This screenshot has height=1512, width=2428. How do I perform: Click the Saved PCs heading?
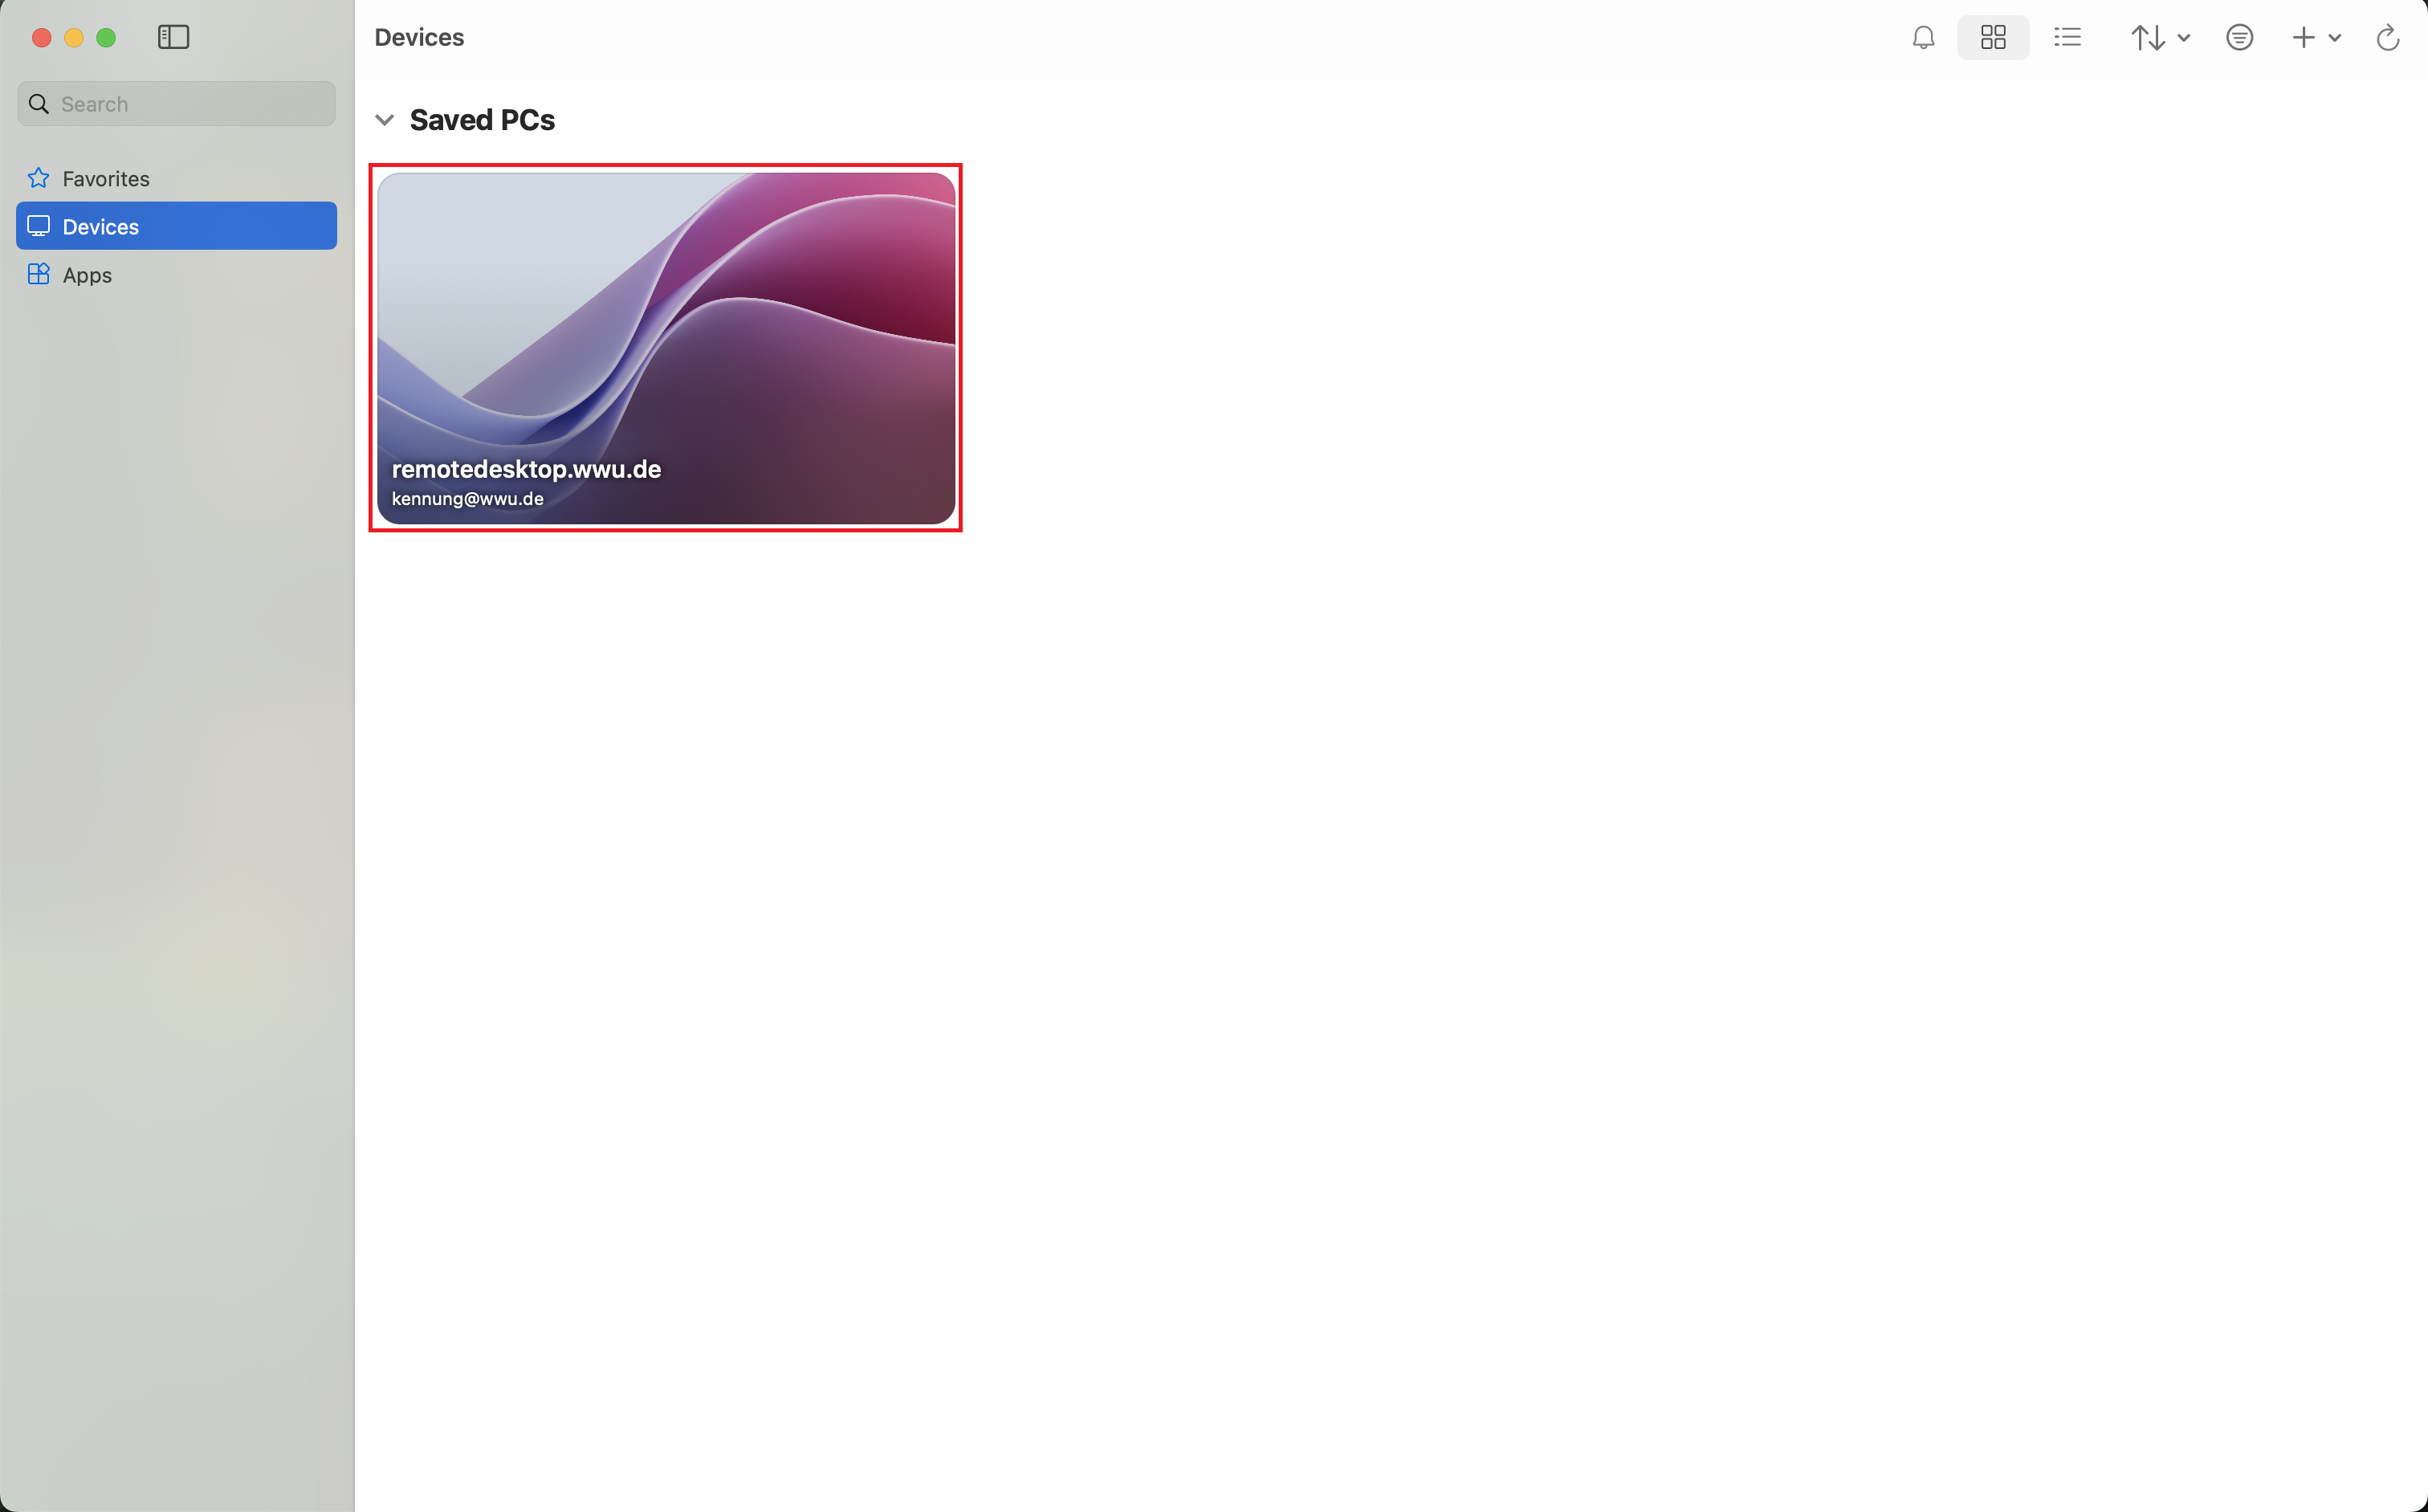click(x=482, y=120)
